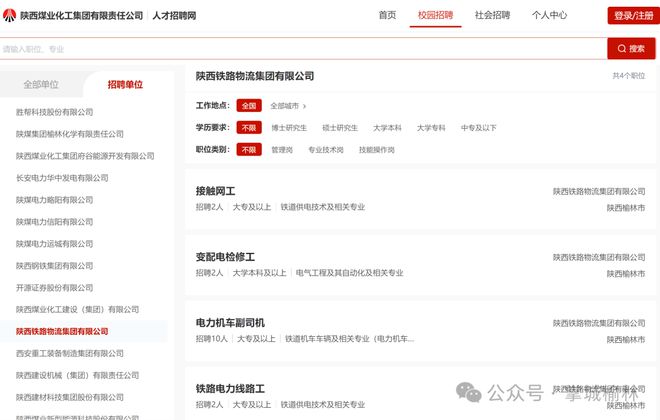Open the 铁路电力线路工 job posting
Screen dimensions: 660x420
pyautogui.click(x=230, y=389)
